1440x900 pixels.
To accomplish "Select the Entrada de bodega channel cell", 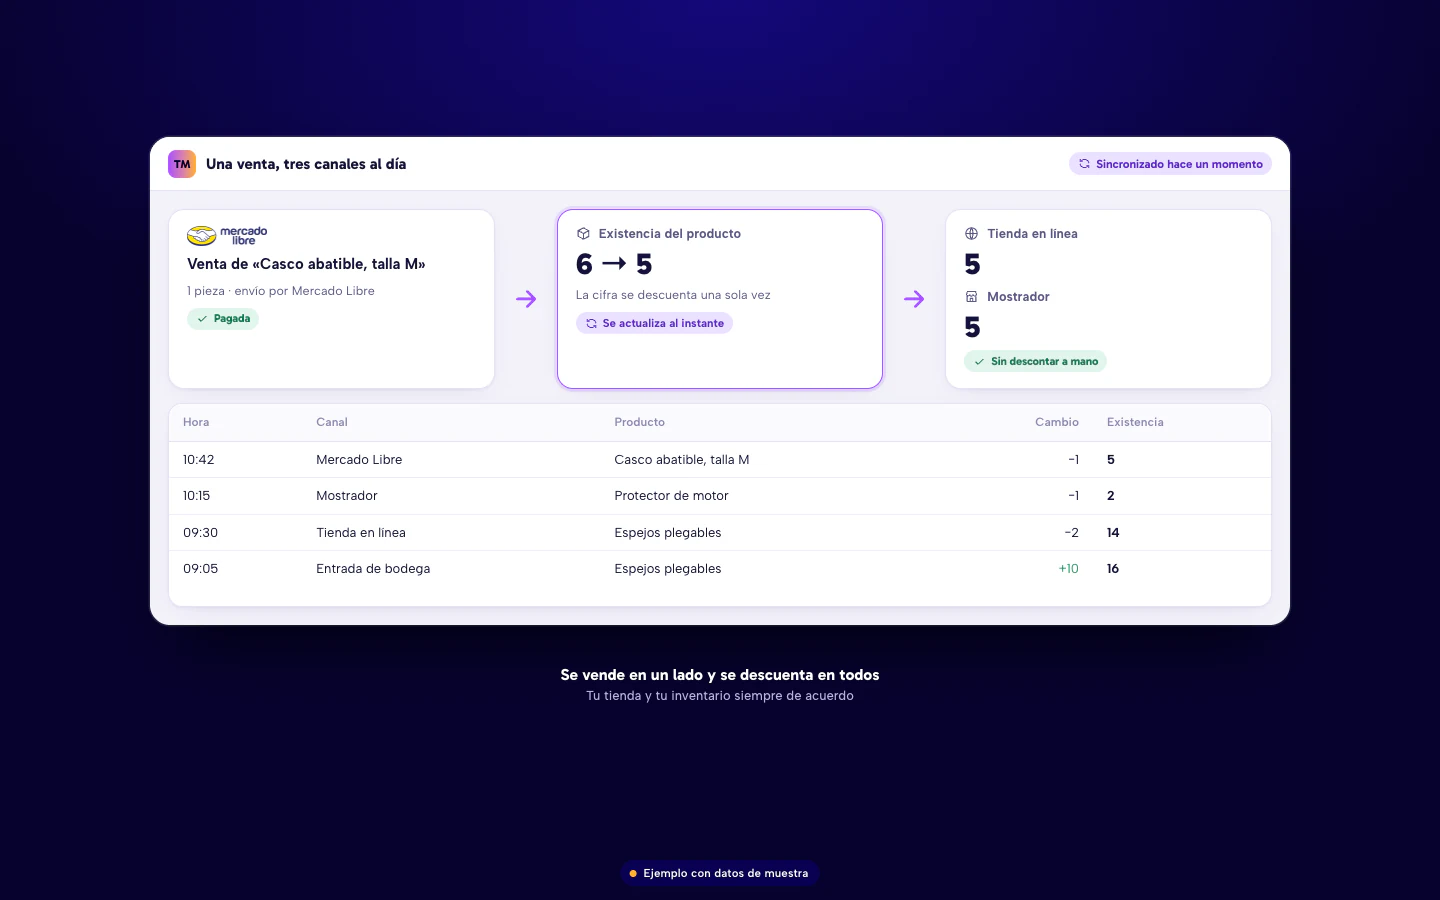I will coord(373,569).
